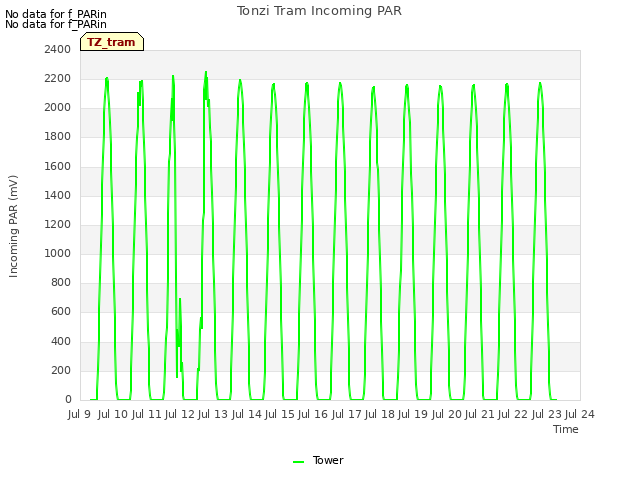Click the 1600 y-axis tick value
This screenshot has width=640, height=480.
tap(58, 166)
